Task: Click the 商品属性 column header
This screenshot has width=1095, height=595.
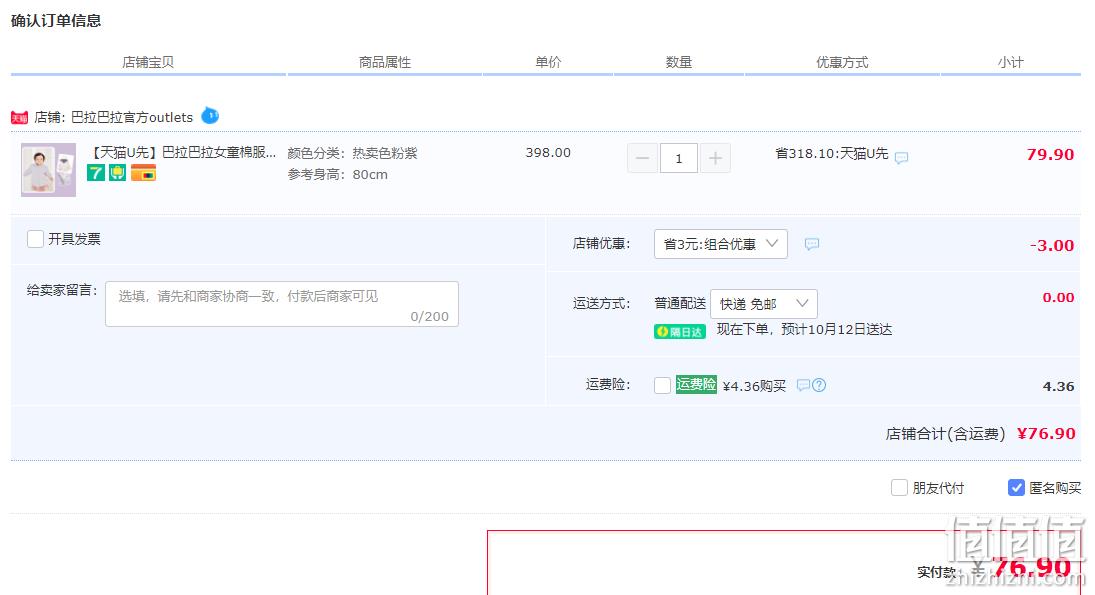Action: coord(385,62)
